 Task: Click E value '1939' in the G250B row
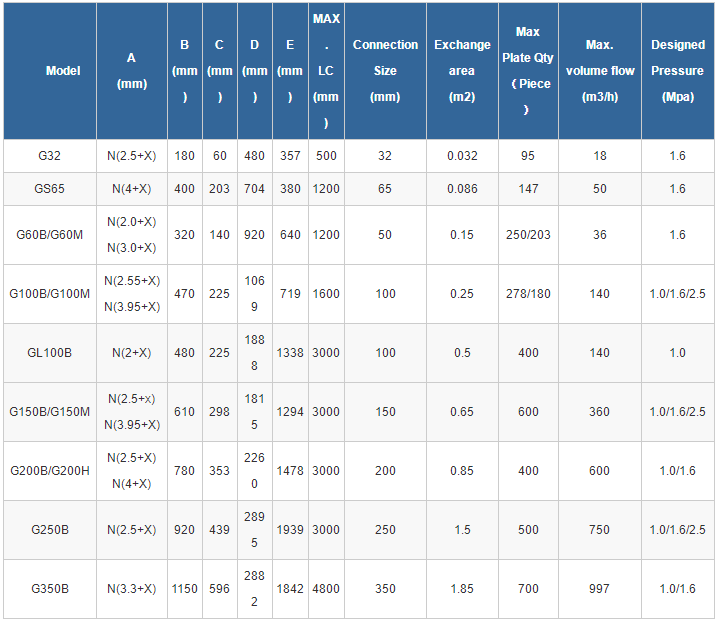[290, 530]
